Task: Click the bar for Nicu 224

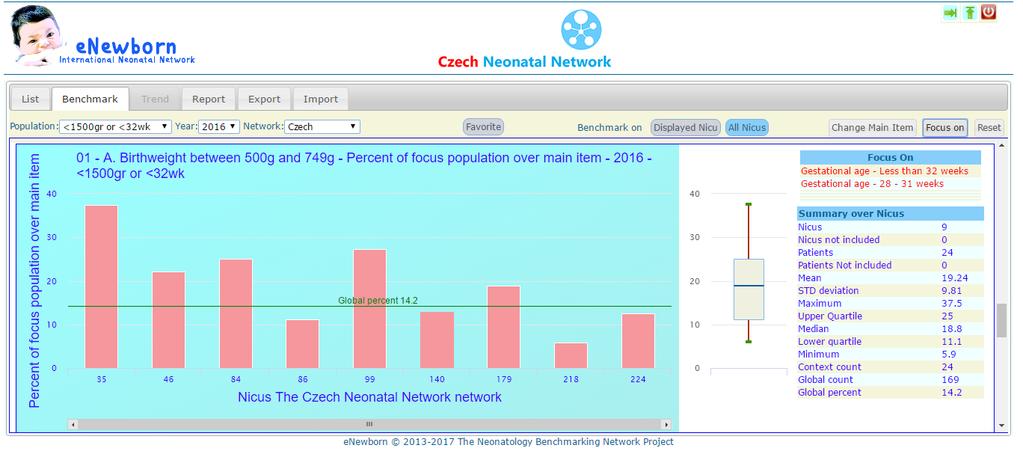Action: coord(638,341)
